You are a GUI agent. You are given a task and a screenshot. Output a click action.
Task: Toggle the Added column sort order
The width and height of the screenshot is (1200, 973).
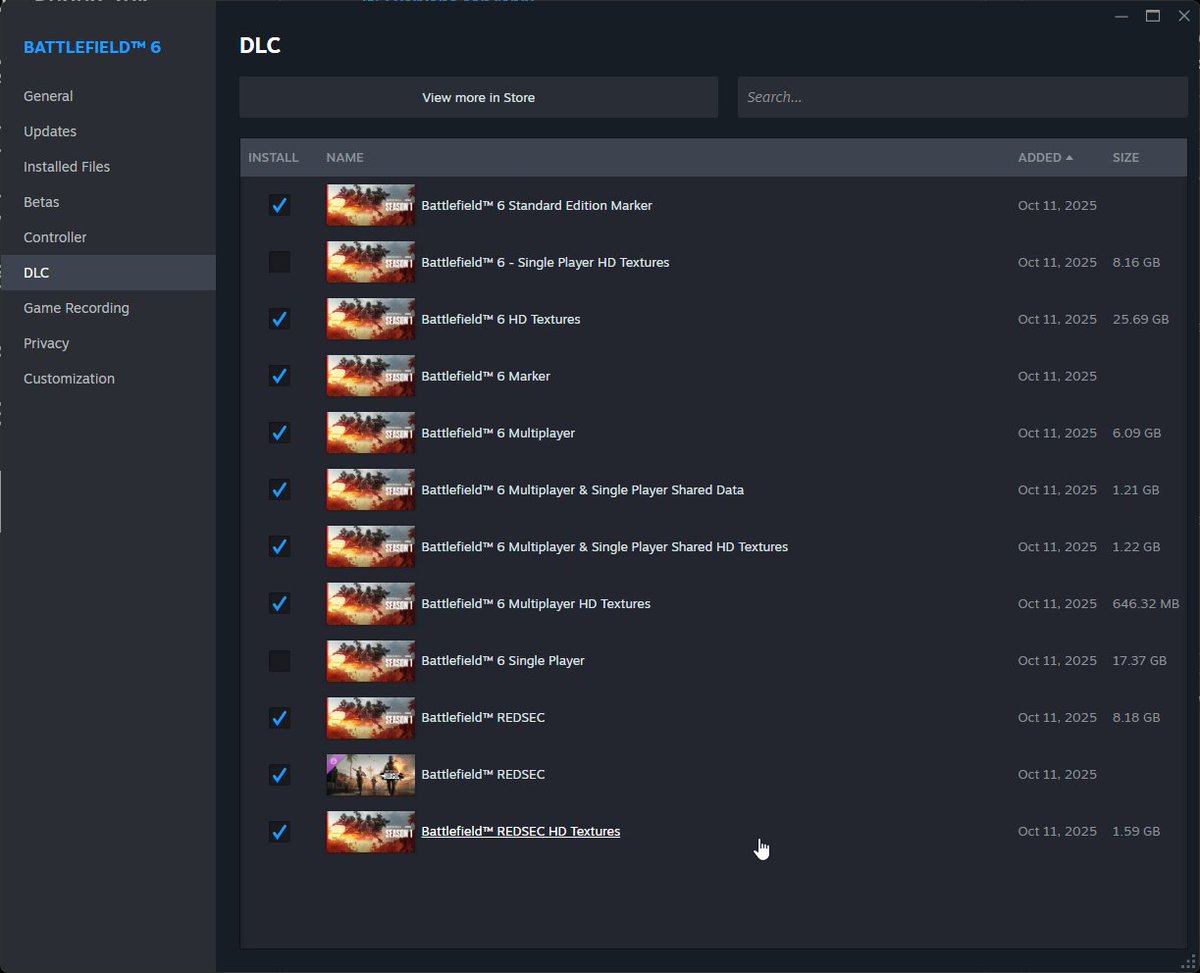coord(1043,157)
